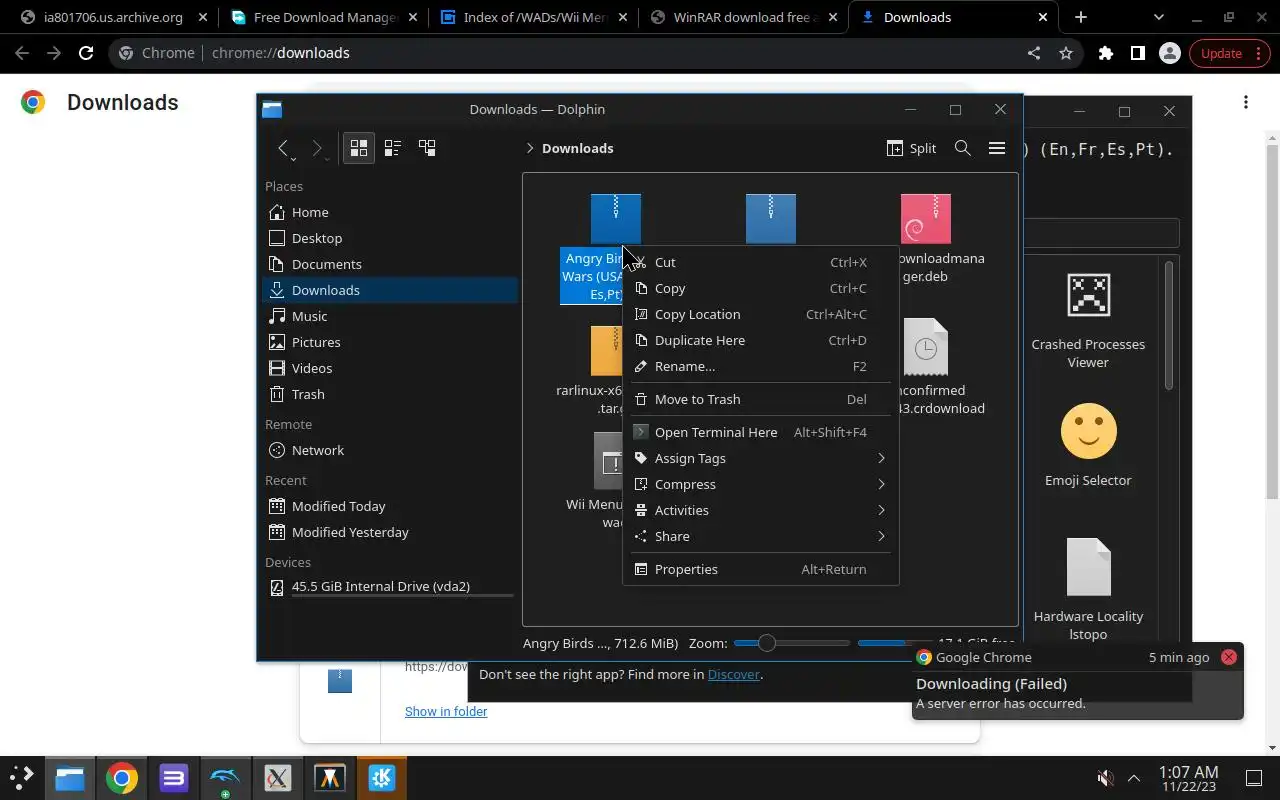This screenshot has height=800, width=1280.
Task: Choose Copy from context menu
Action: pos(760,288)
